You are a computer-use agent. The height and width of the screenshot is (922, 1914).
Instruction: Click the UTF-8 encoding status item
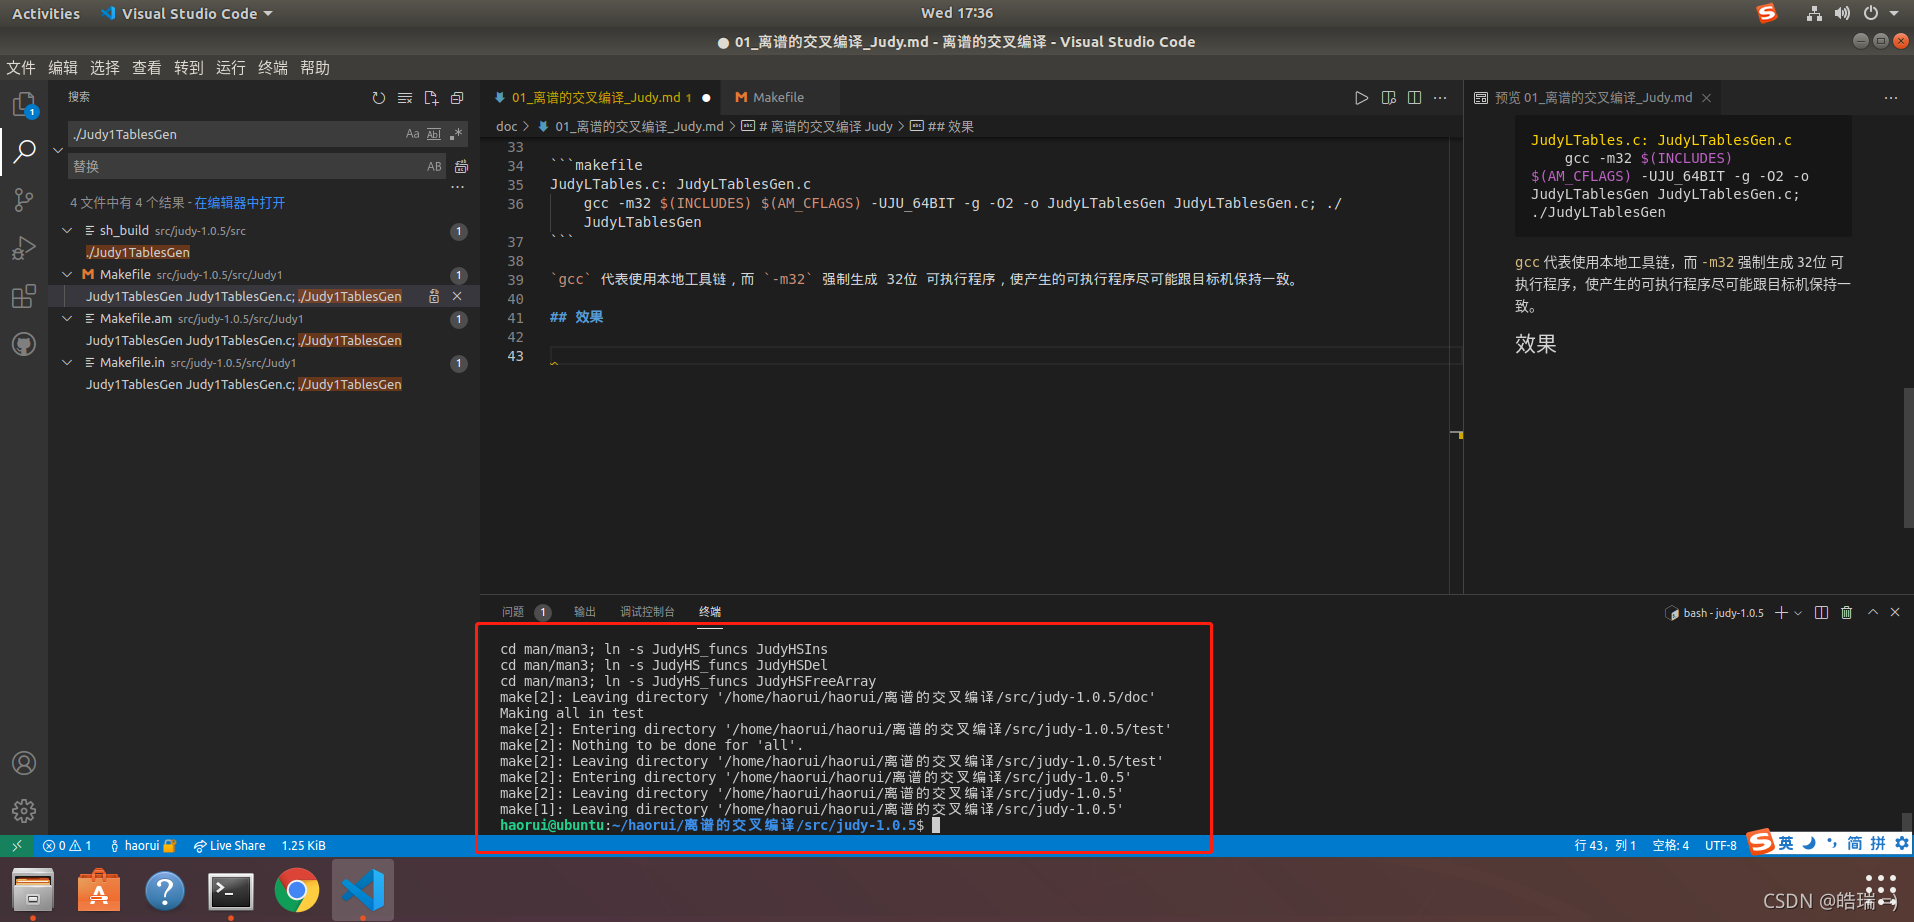click(1720, 846)
